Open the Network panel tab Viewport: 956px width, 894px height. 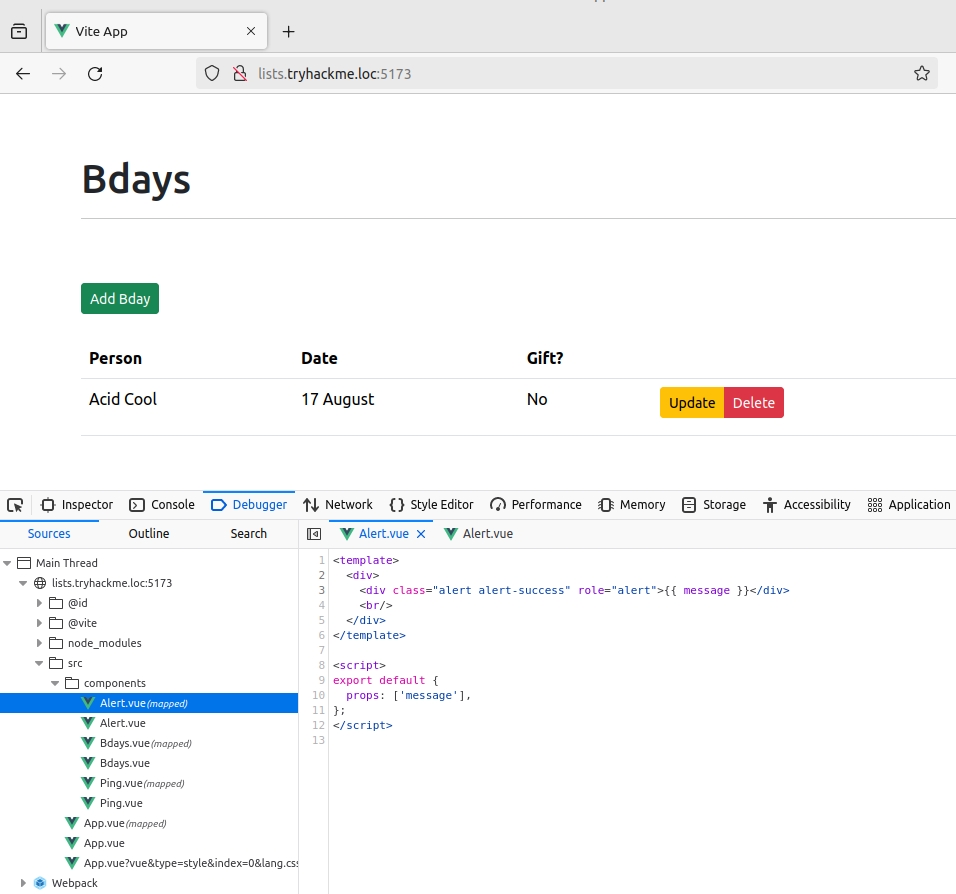click(x=338, y=505)
